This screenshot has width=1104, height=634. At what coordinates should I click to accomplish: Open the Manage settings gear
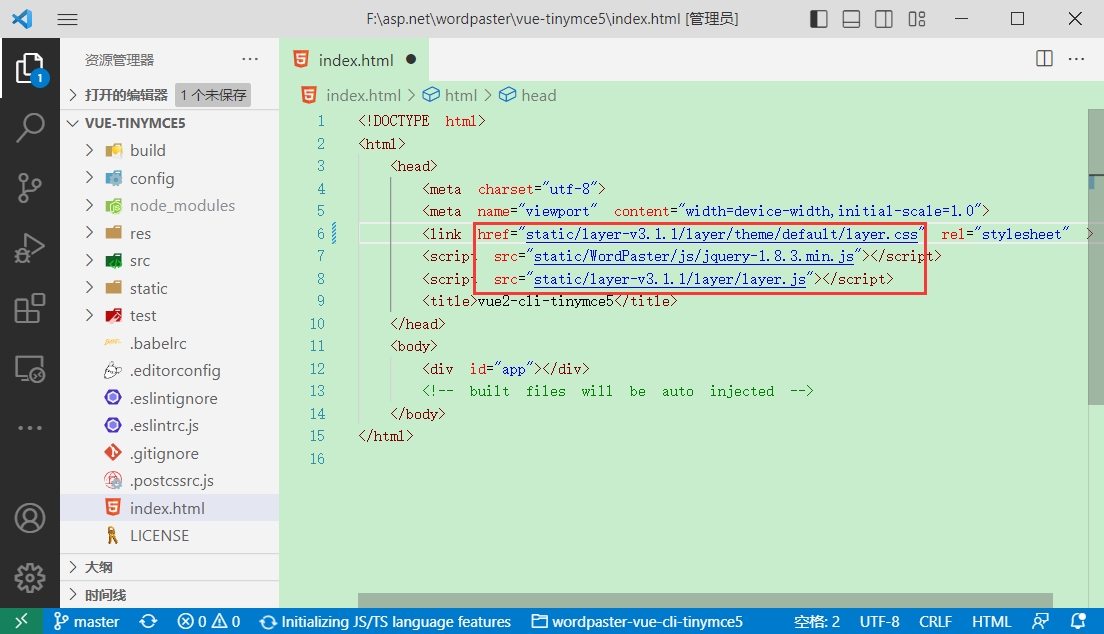[30, 577]
